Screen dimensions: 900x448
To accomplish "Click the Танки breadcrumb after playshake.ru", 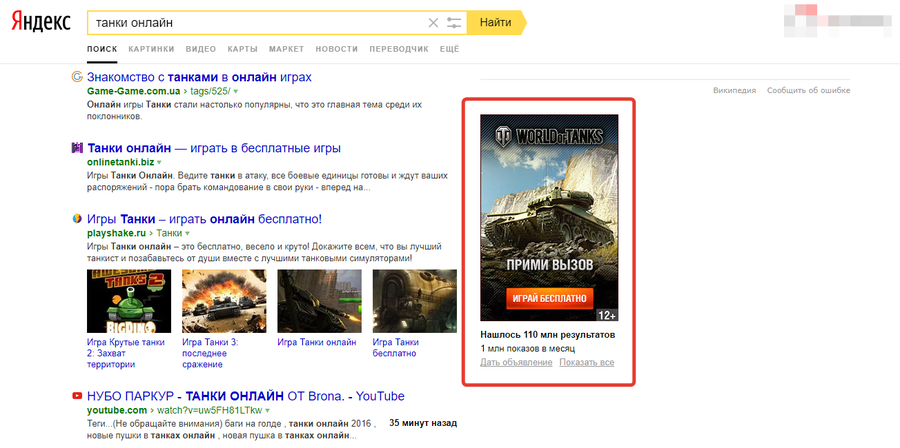I will tap(169, 233).
